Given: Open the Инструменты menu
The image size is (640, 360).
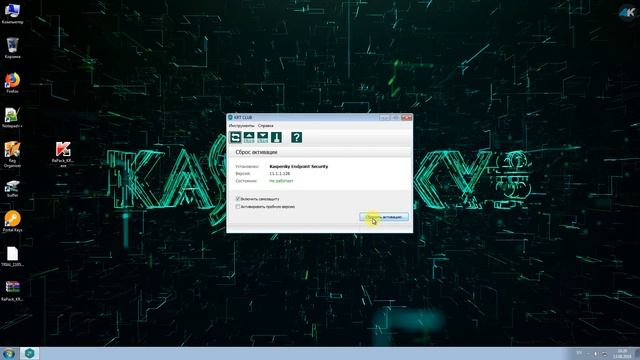Looking at the screenshot, I should click(x=242, y=126).
